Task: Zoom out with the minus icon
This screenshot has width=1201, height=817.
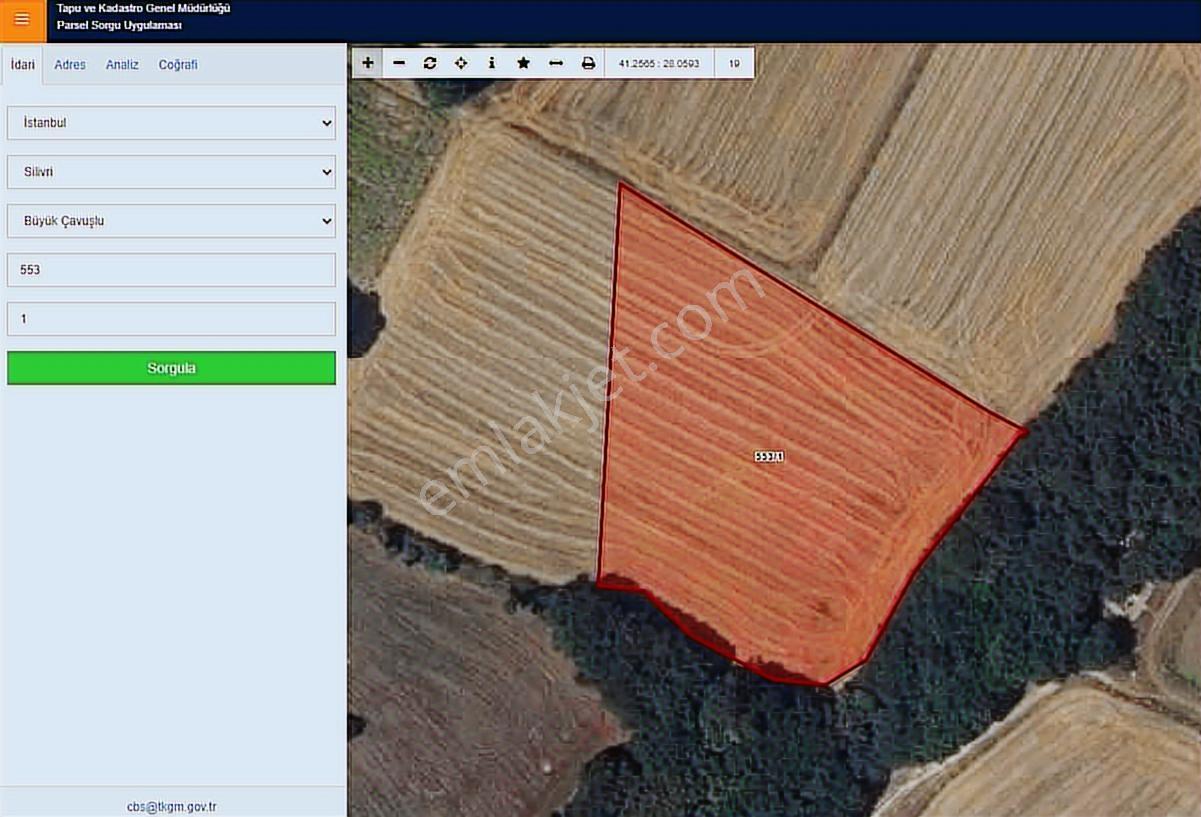Action: click(399, 63)
